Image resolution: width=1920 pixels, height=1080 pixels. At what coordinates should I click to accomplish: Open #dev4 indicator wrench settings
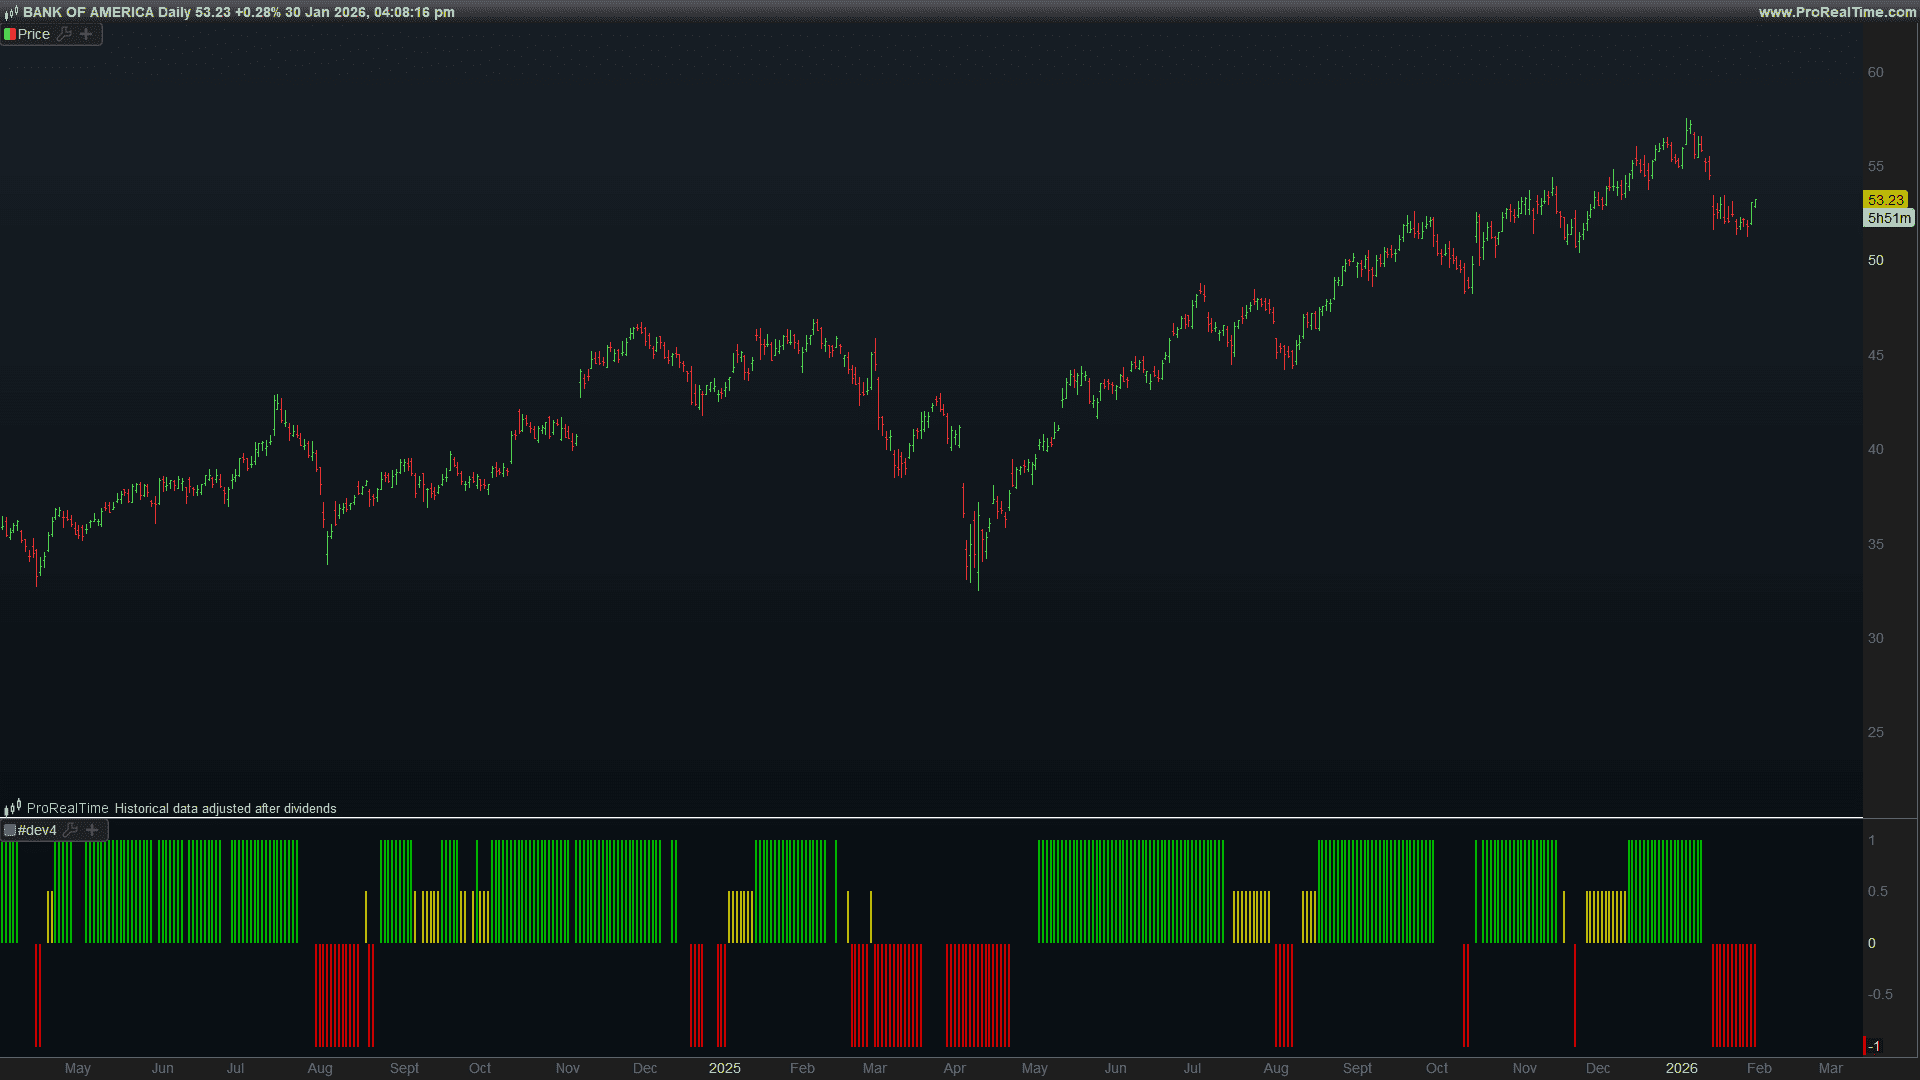coord(71,830)
